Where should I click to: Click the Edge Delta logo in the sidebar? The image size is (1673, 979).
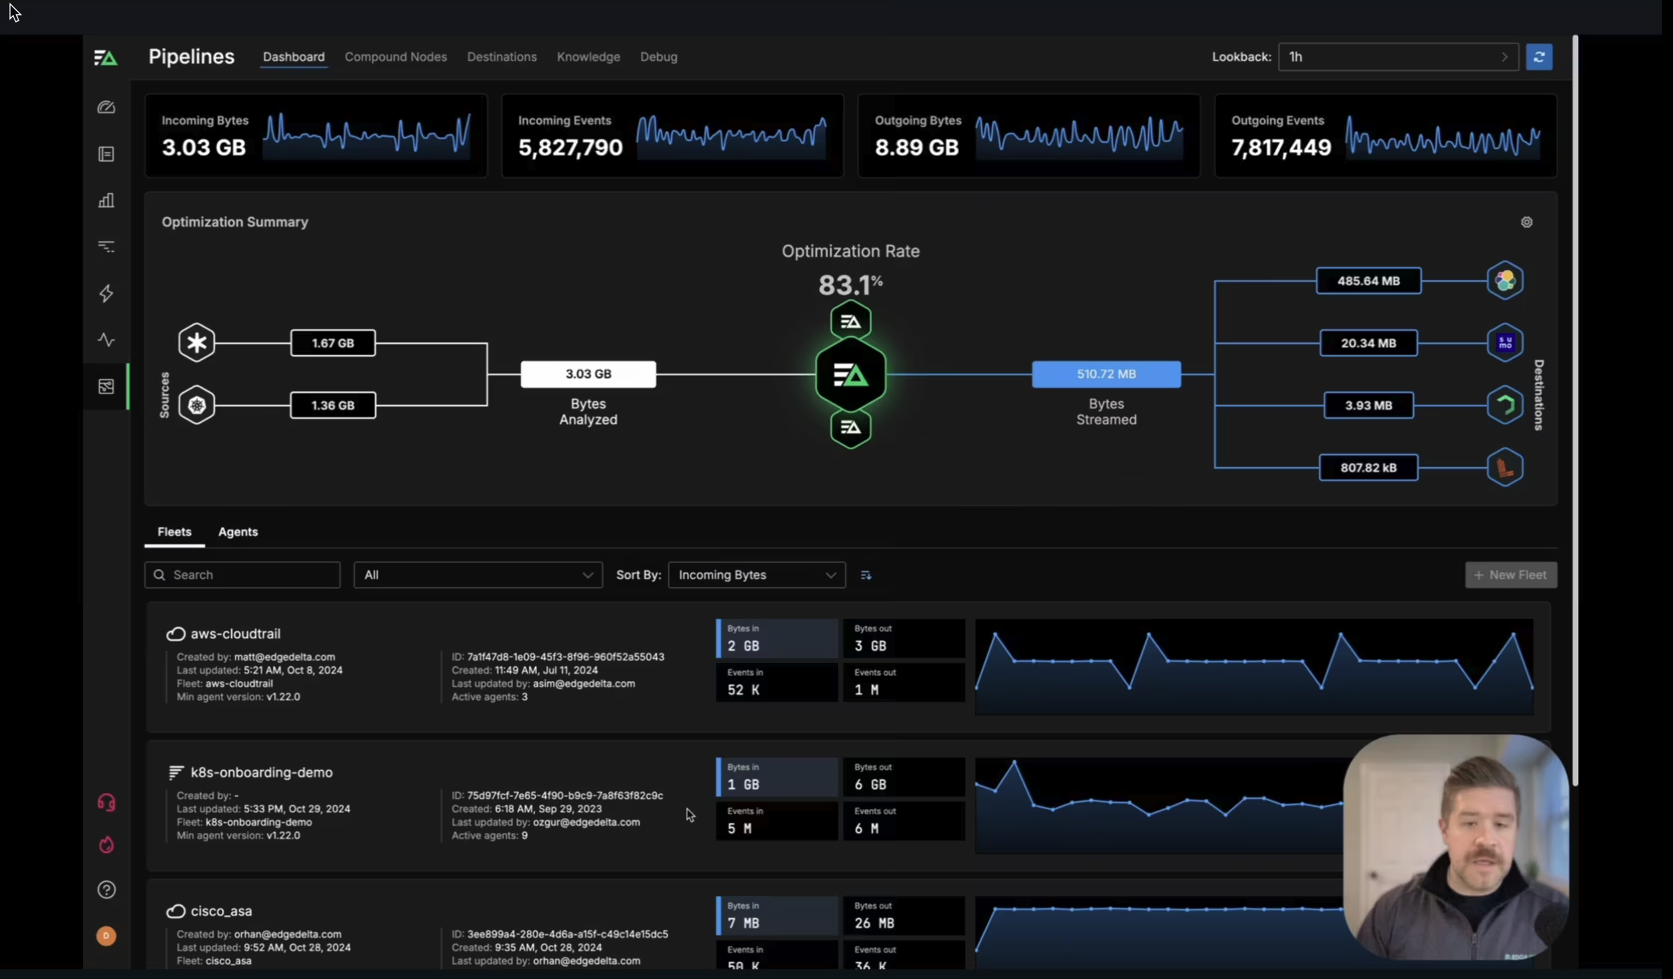coord(105,57)
